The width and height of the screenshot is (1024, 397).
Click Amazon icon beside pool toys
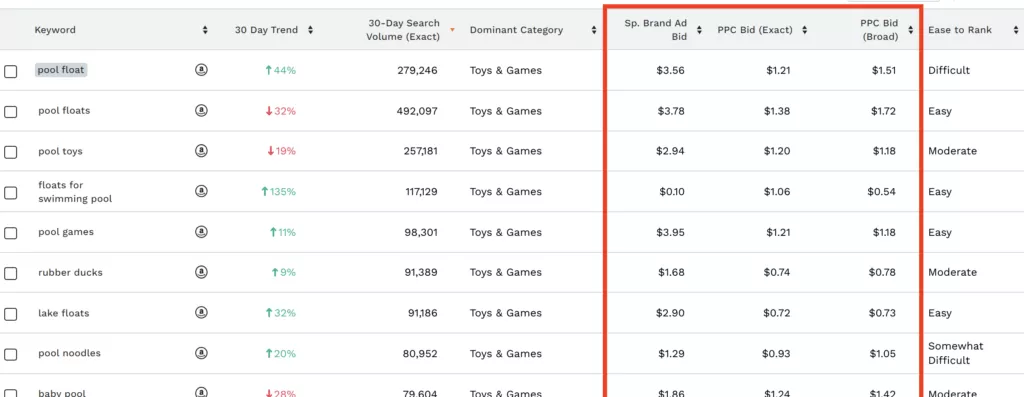click(x=201, y=151)
